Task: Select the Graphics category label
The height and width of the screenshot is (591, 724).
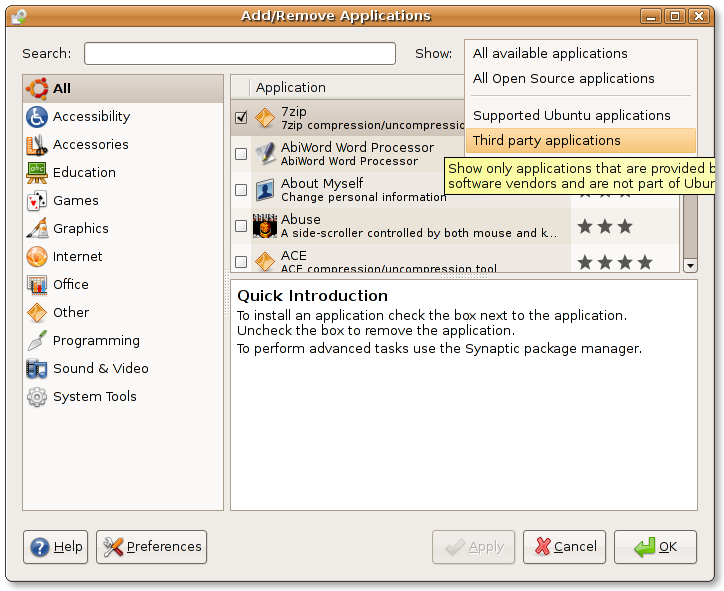Action: point(81,229)
